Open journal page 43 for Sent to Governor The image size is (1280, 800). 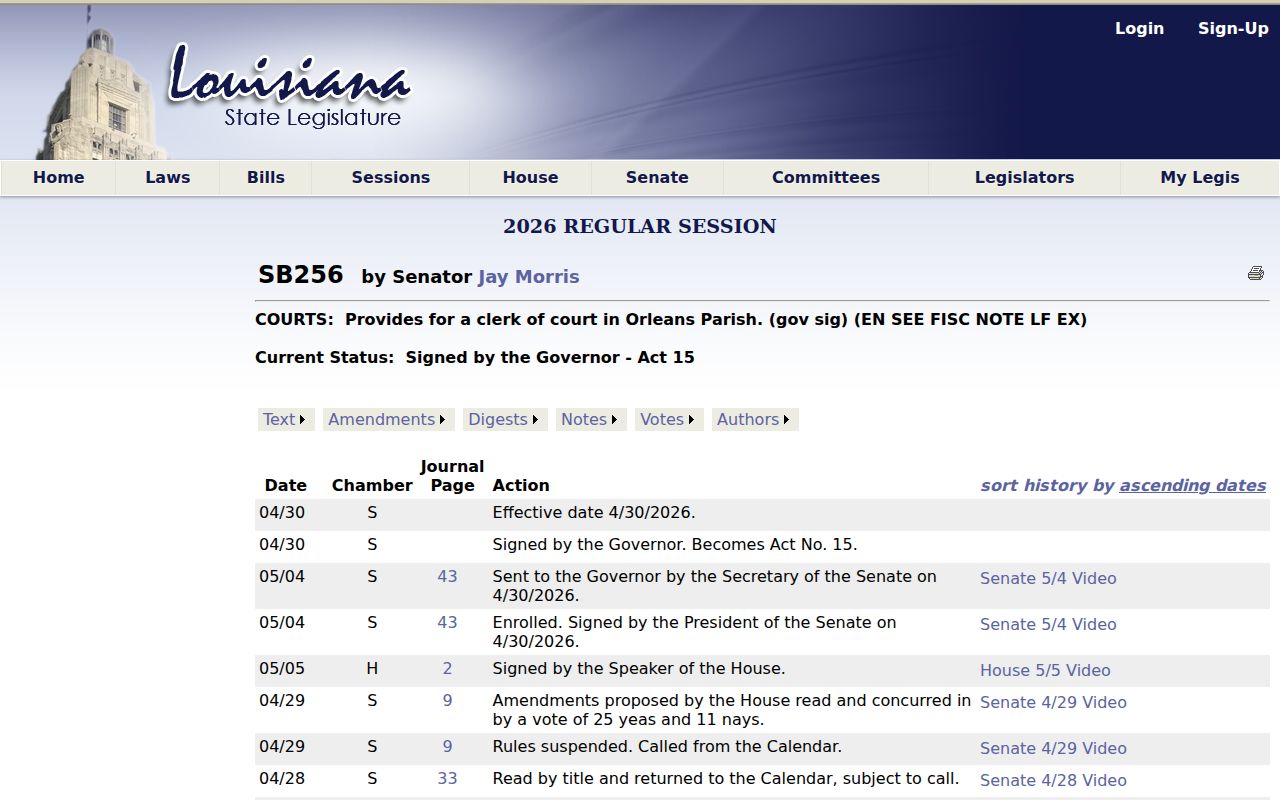tap(447, 577)
